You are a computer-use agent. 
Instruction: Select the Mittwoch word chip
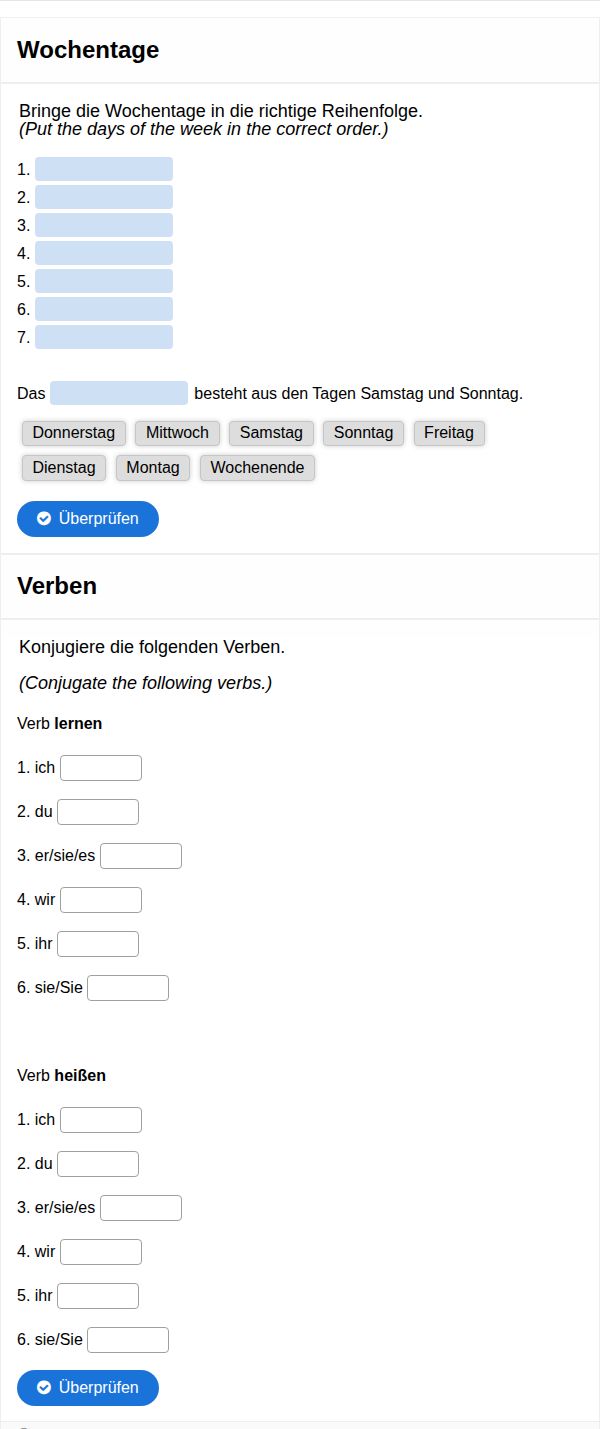[177, 433]
